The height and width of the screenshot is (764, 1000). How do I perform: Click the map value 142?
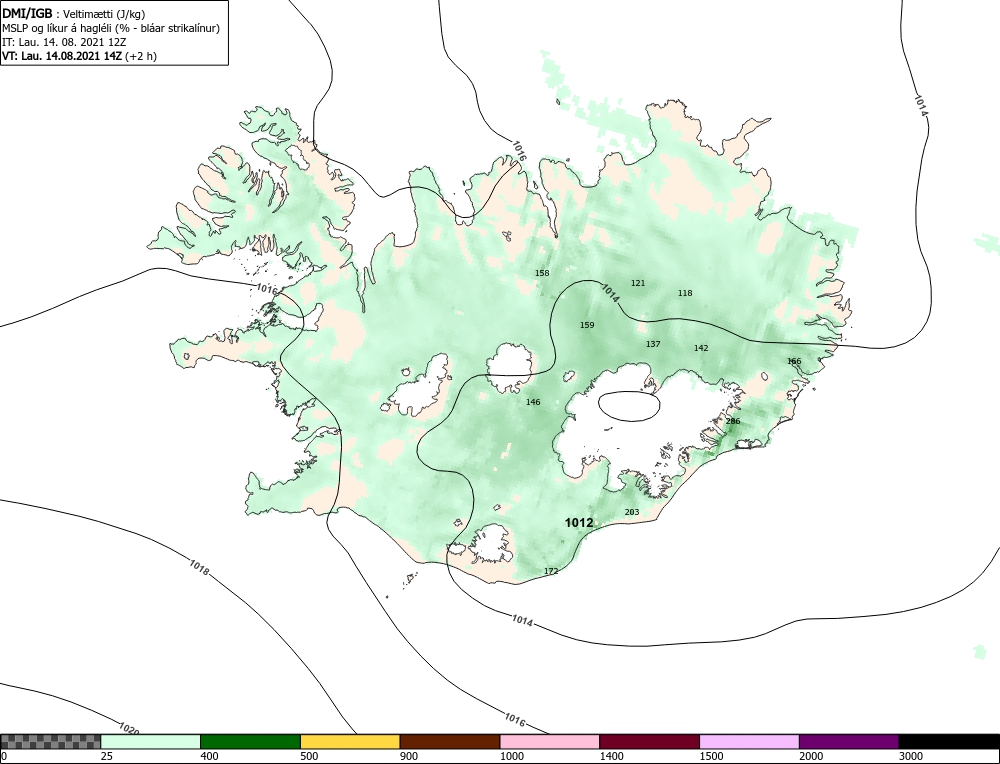coord(701,348)
